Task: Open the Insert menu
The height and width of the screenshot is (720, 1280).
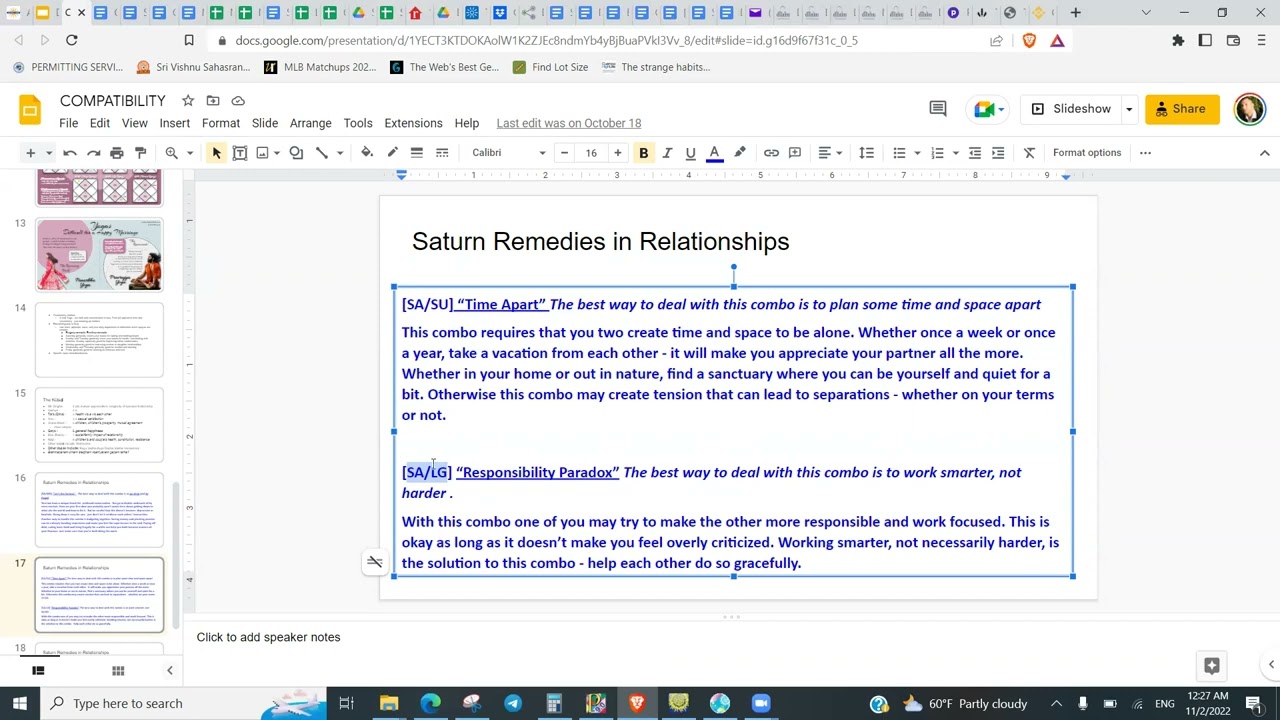Action: [x=174, y=123]
